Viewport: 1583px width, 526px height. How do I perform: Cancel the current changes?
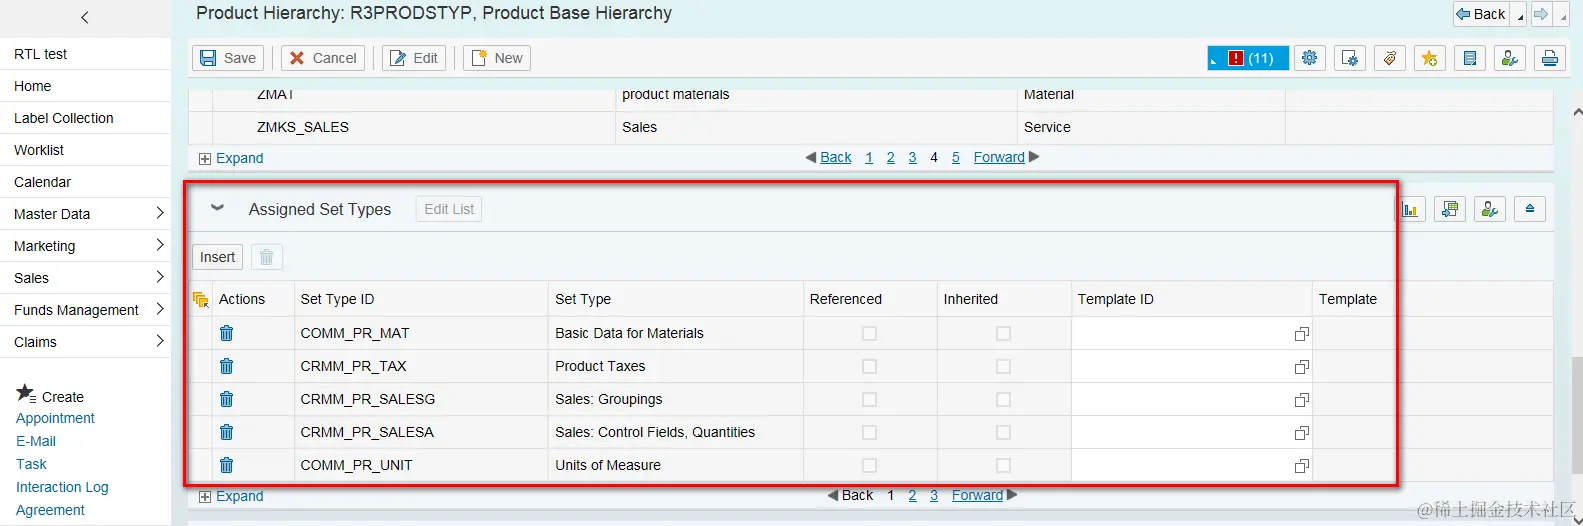click(x=323, y=58)
